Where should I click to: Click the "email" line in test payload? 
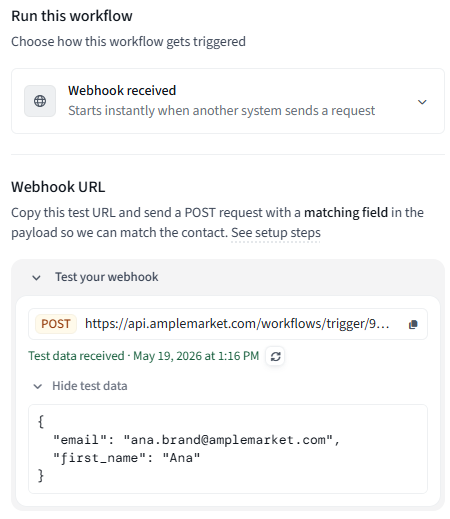click(196, 440)
